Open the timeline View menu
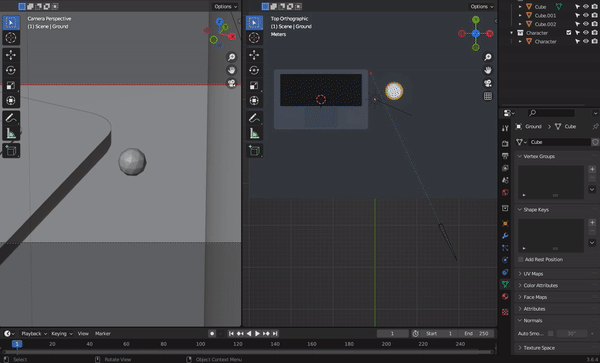Image resolution: width=600 pixels, height=363 pixels. pyautogui.click(x=83, y=334)
